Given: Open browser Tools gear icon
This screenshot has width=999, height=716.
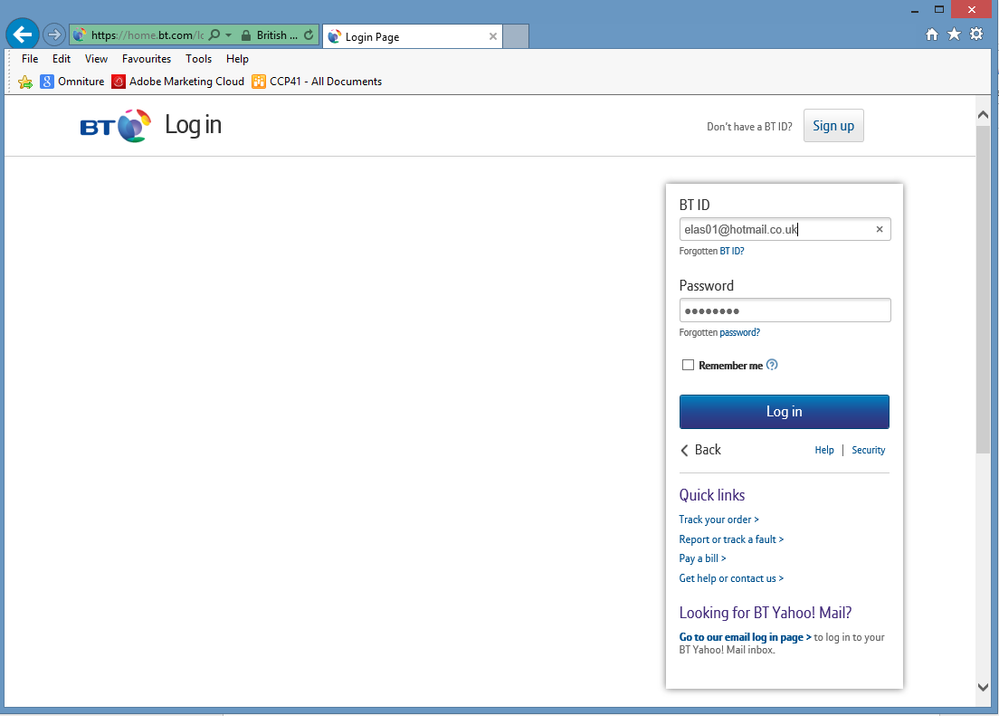Looking at the screenshot, I should click(976, 34).
